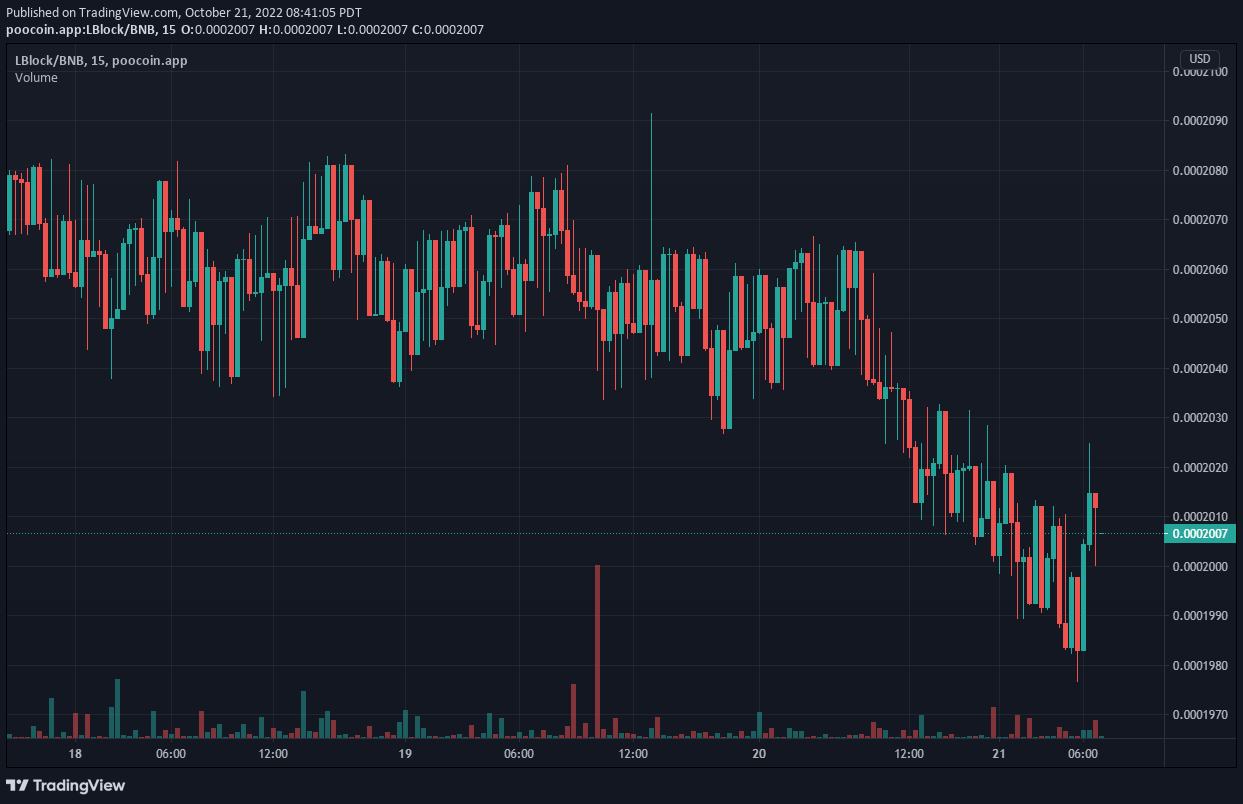Click the last red candle on chart

click(x=1096, y=500)
